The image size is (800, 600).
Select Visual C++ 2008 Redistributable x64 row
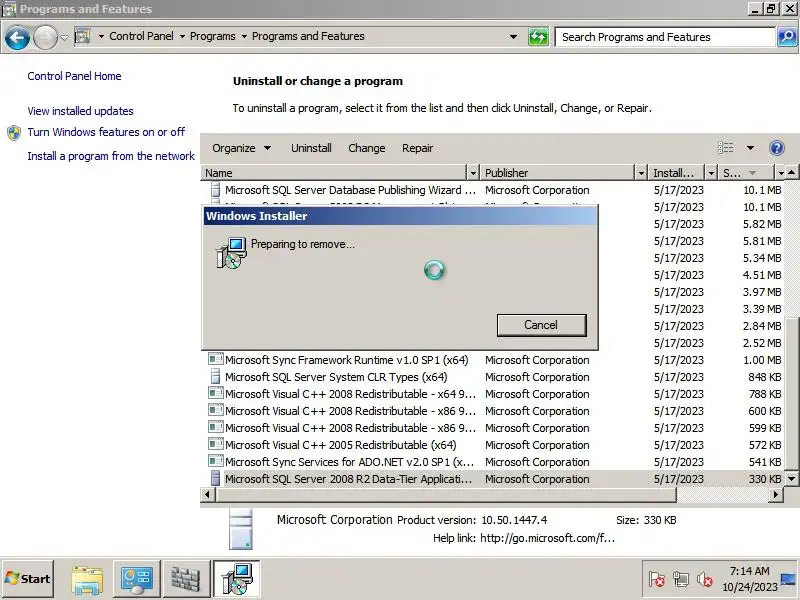[493, 394]
